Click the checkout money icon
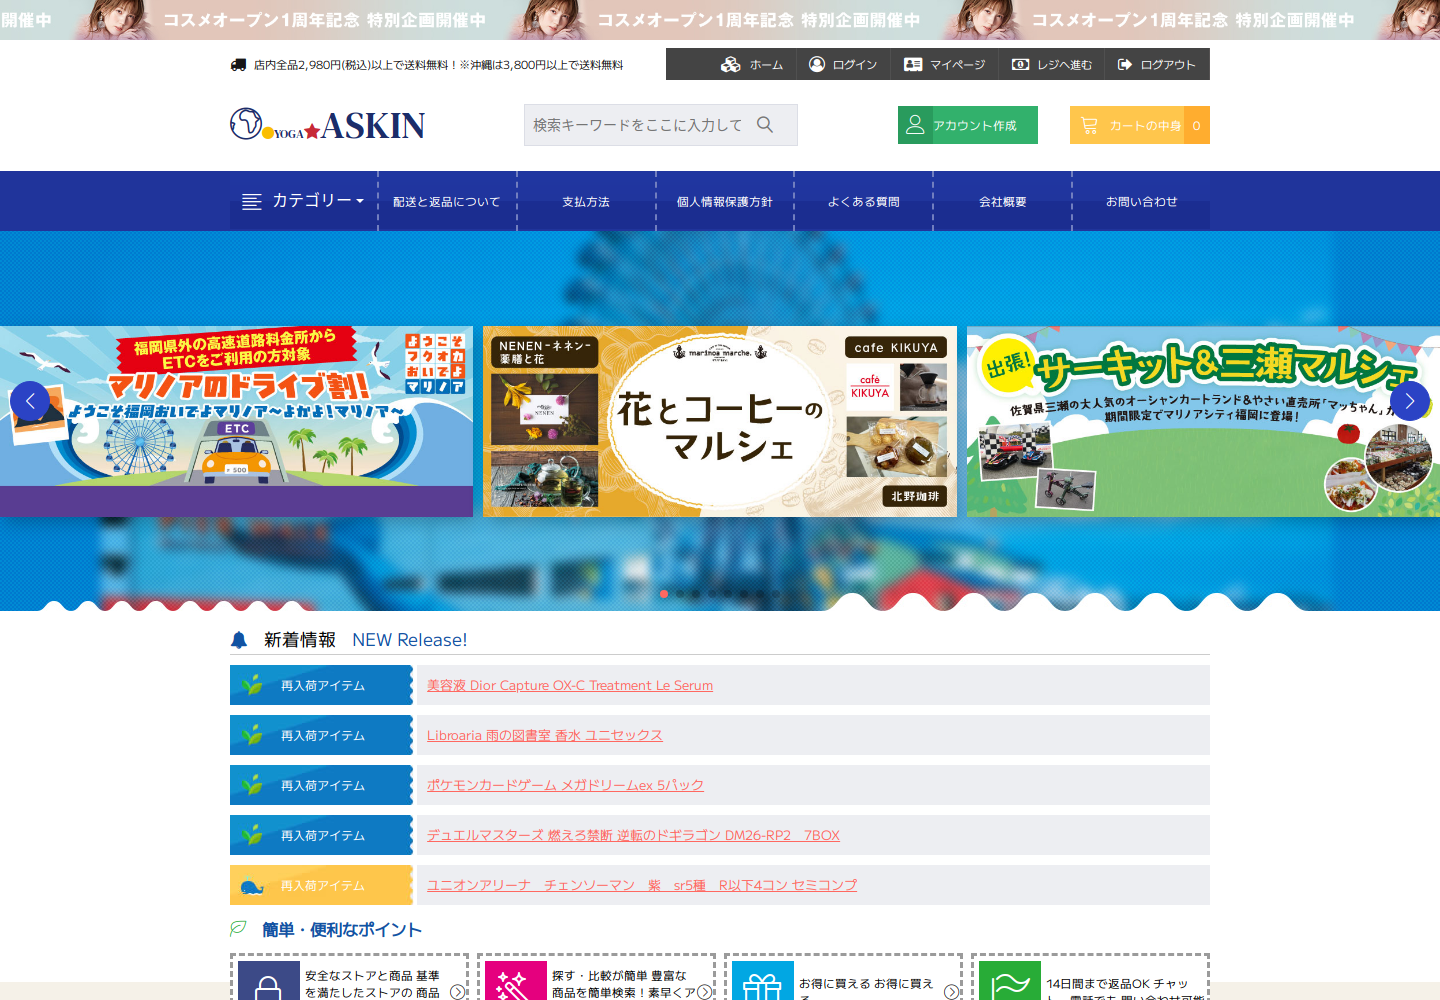Viewport: 1440px width, 1000px height. 1020,64
